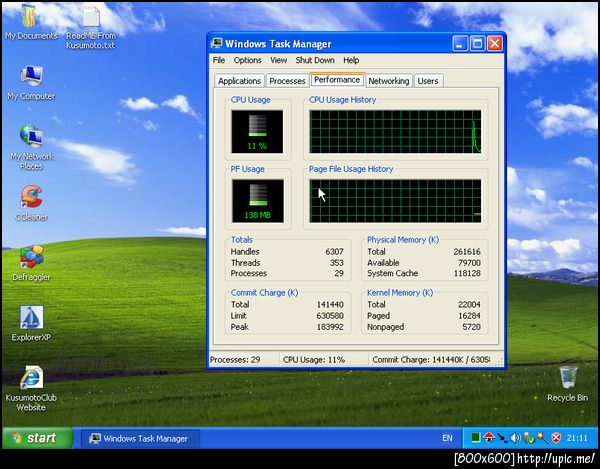Click the EN language bar indicator
This screenshot has height=469, width=600.
coord(447,438)
